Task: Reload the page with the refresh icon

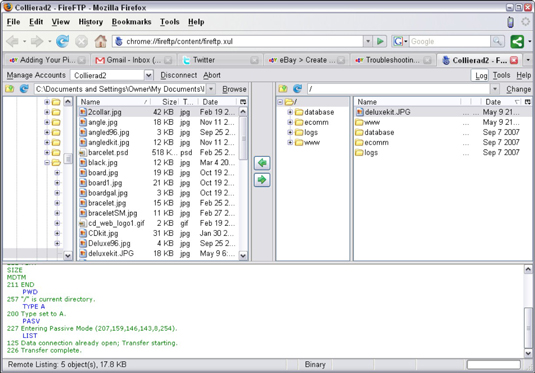Action: (x=62, y=41)
